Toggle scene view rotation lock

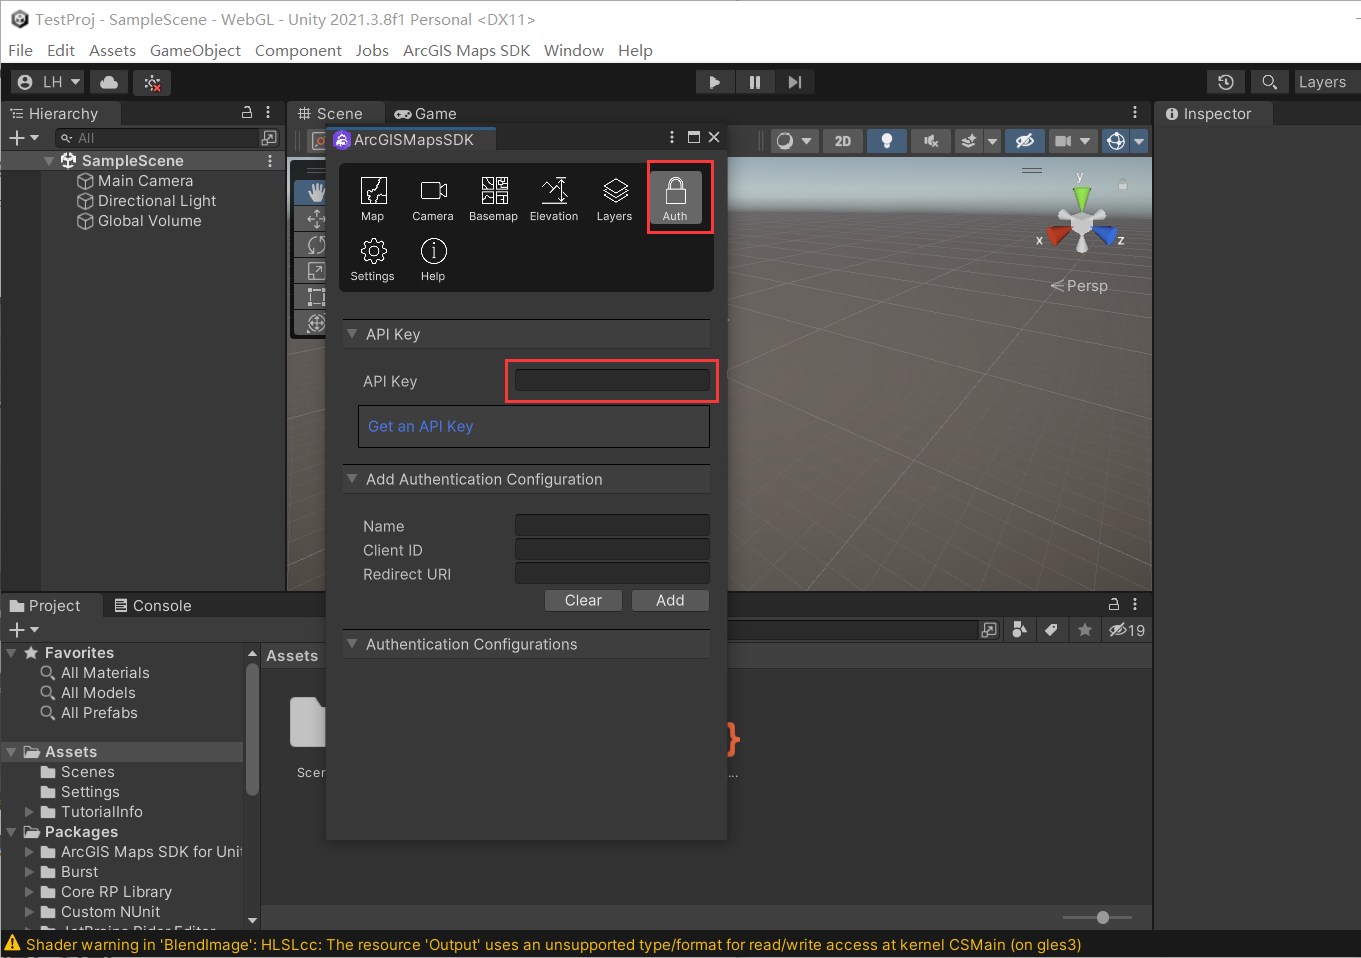click(1122, 184)
